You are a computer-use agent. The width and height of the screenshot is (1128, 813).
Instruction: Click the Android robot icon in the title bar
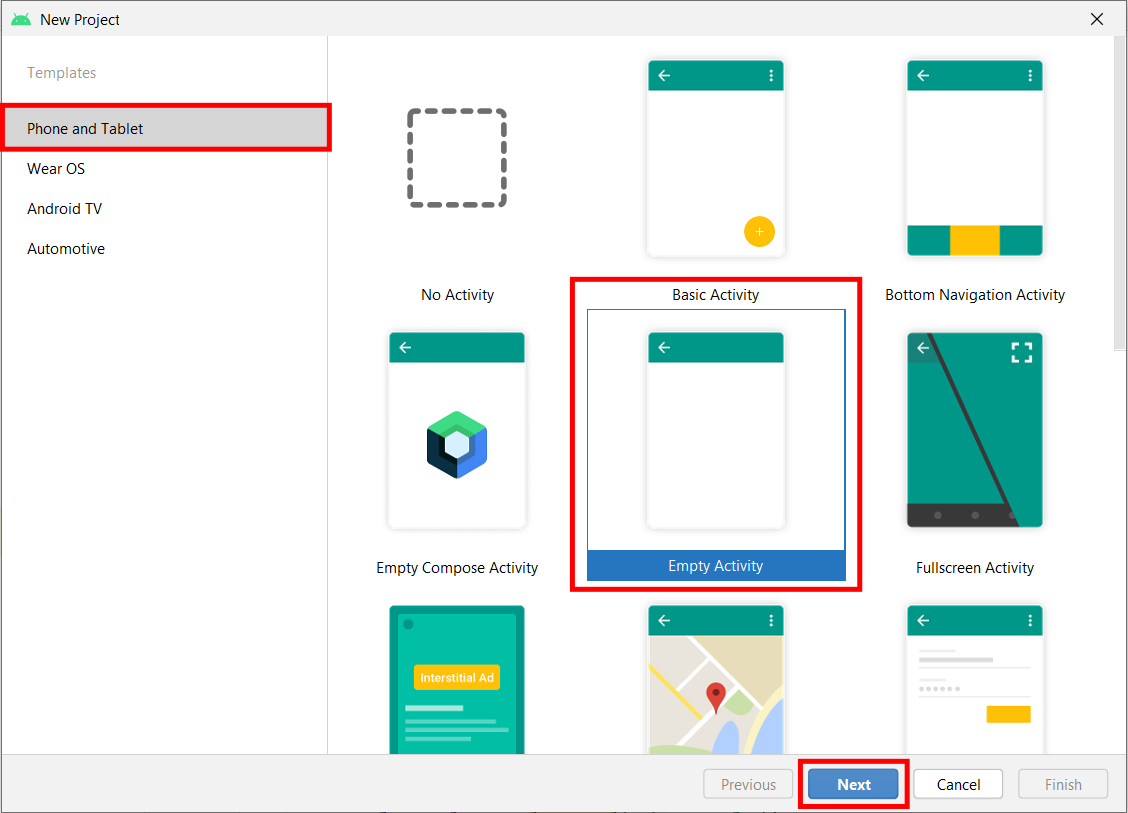[x=21, y=18]
